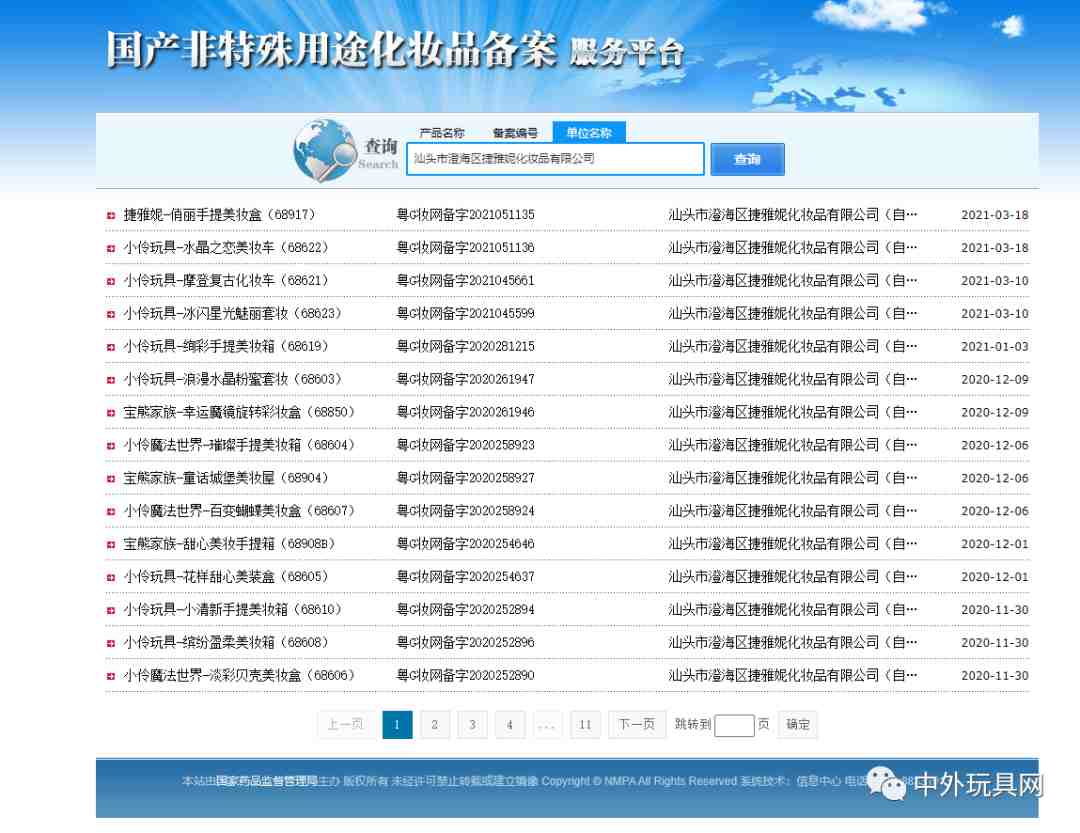The width and height of the screenshot is (1080, 833).
Task: Select the 单位名称 search tab
Action: click(x=589, y=132)
